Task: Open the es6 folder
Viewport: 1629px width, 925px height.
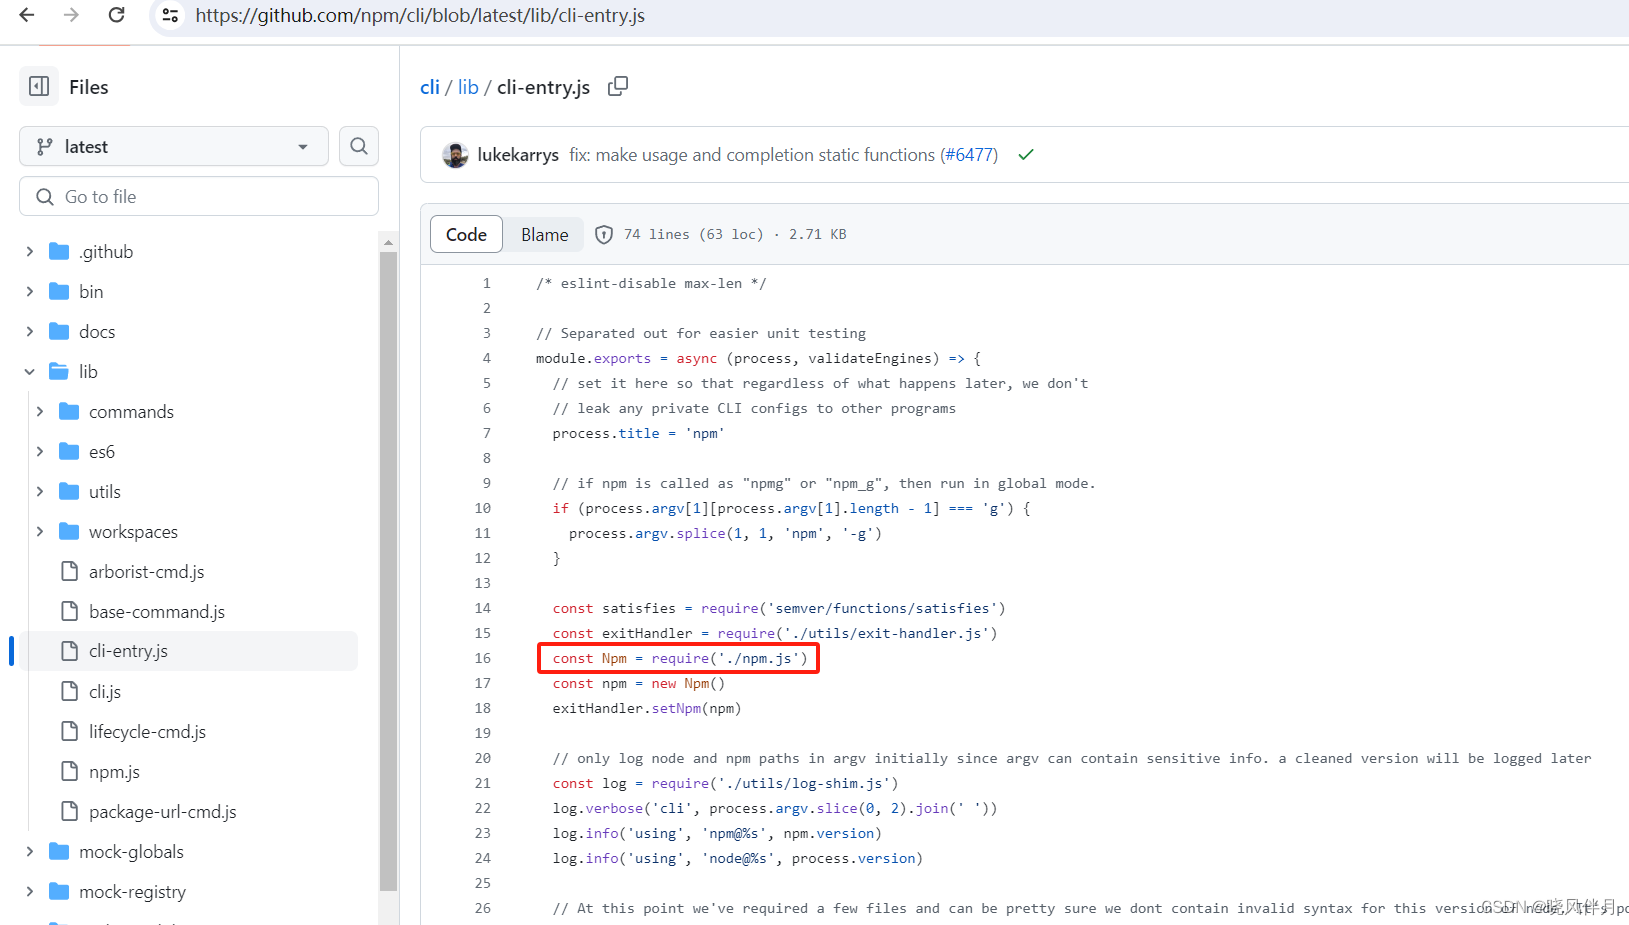Action: [102, 452]
